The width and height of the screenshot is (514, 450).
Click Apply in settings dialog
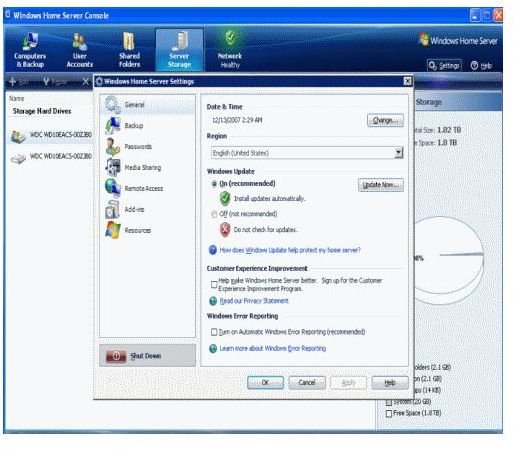(348, 383)
